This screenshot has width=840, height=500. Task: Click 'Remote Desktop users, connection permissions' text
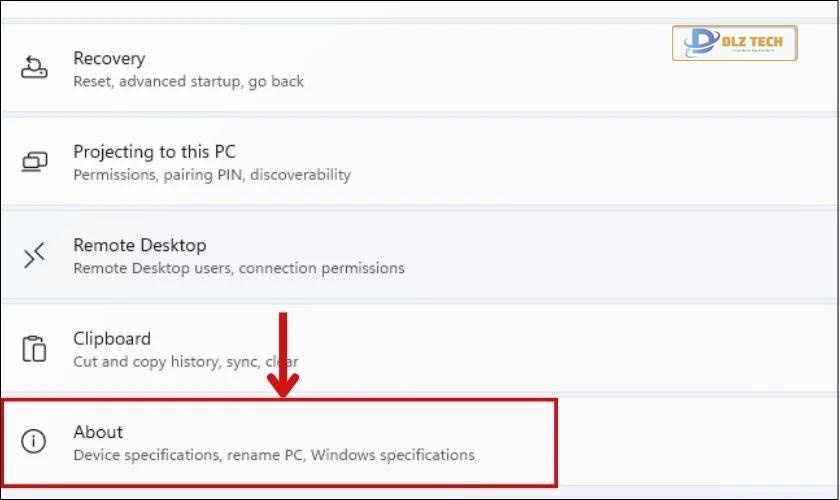pyautogui.click(x=238, y=268)
